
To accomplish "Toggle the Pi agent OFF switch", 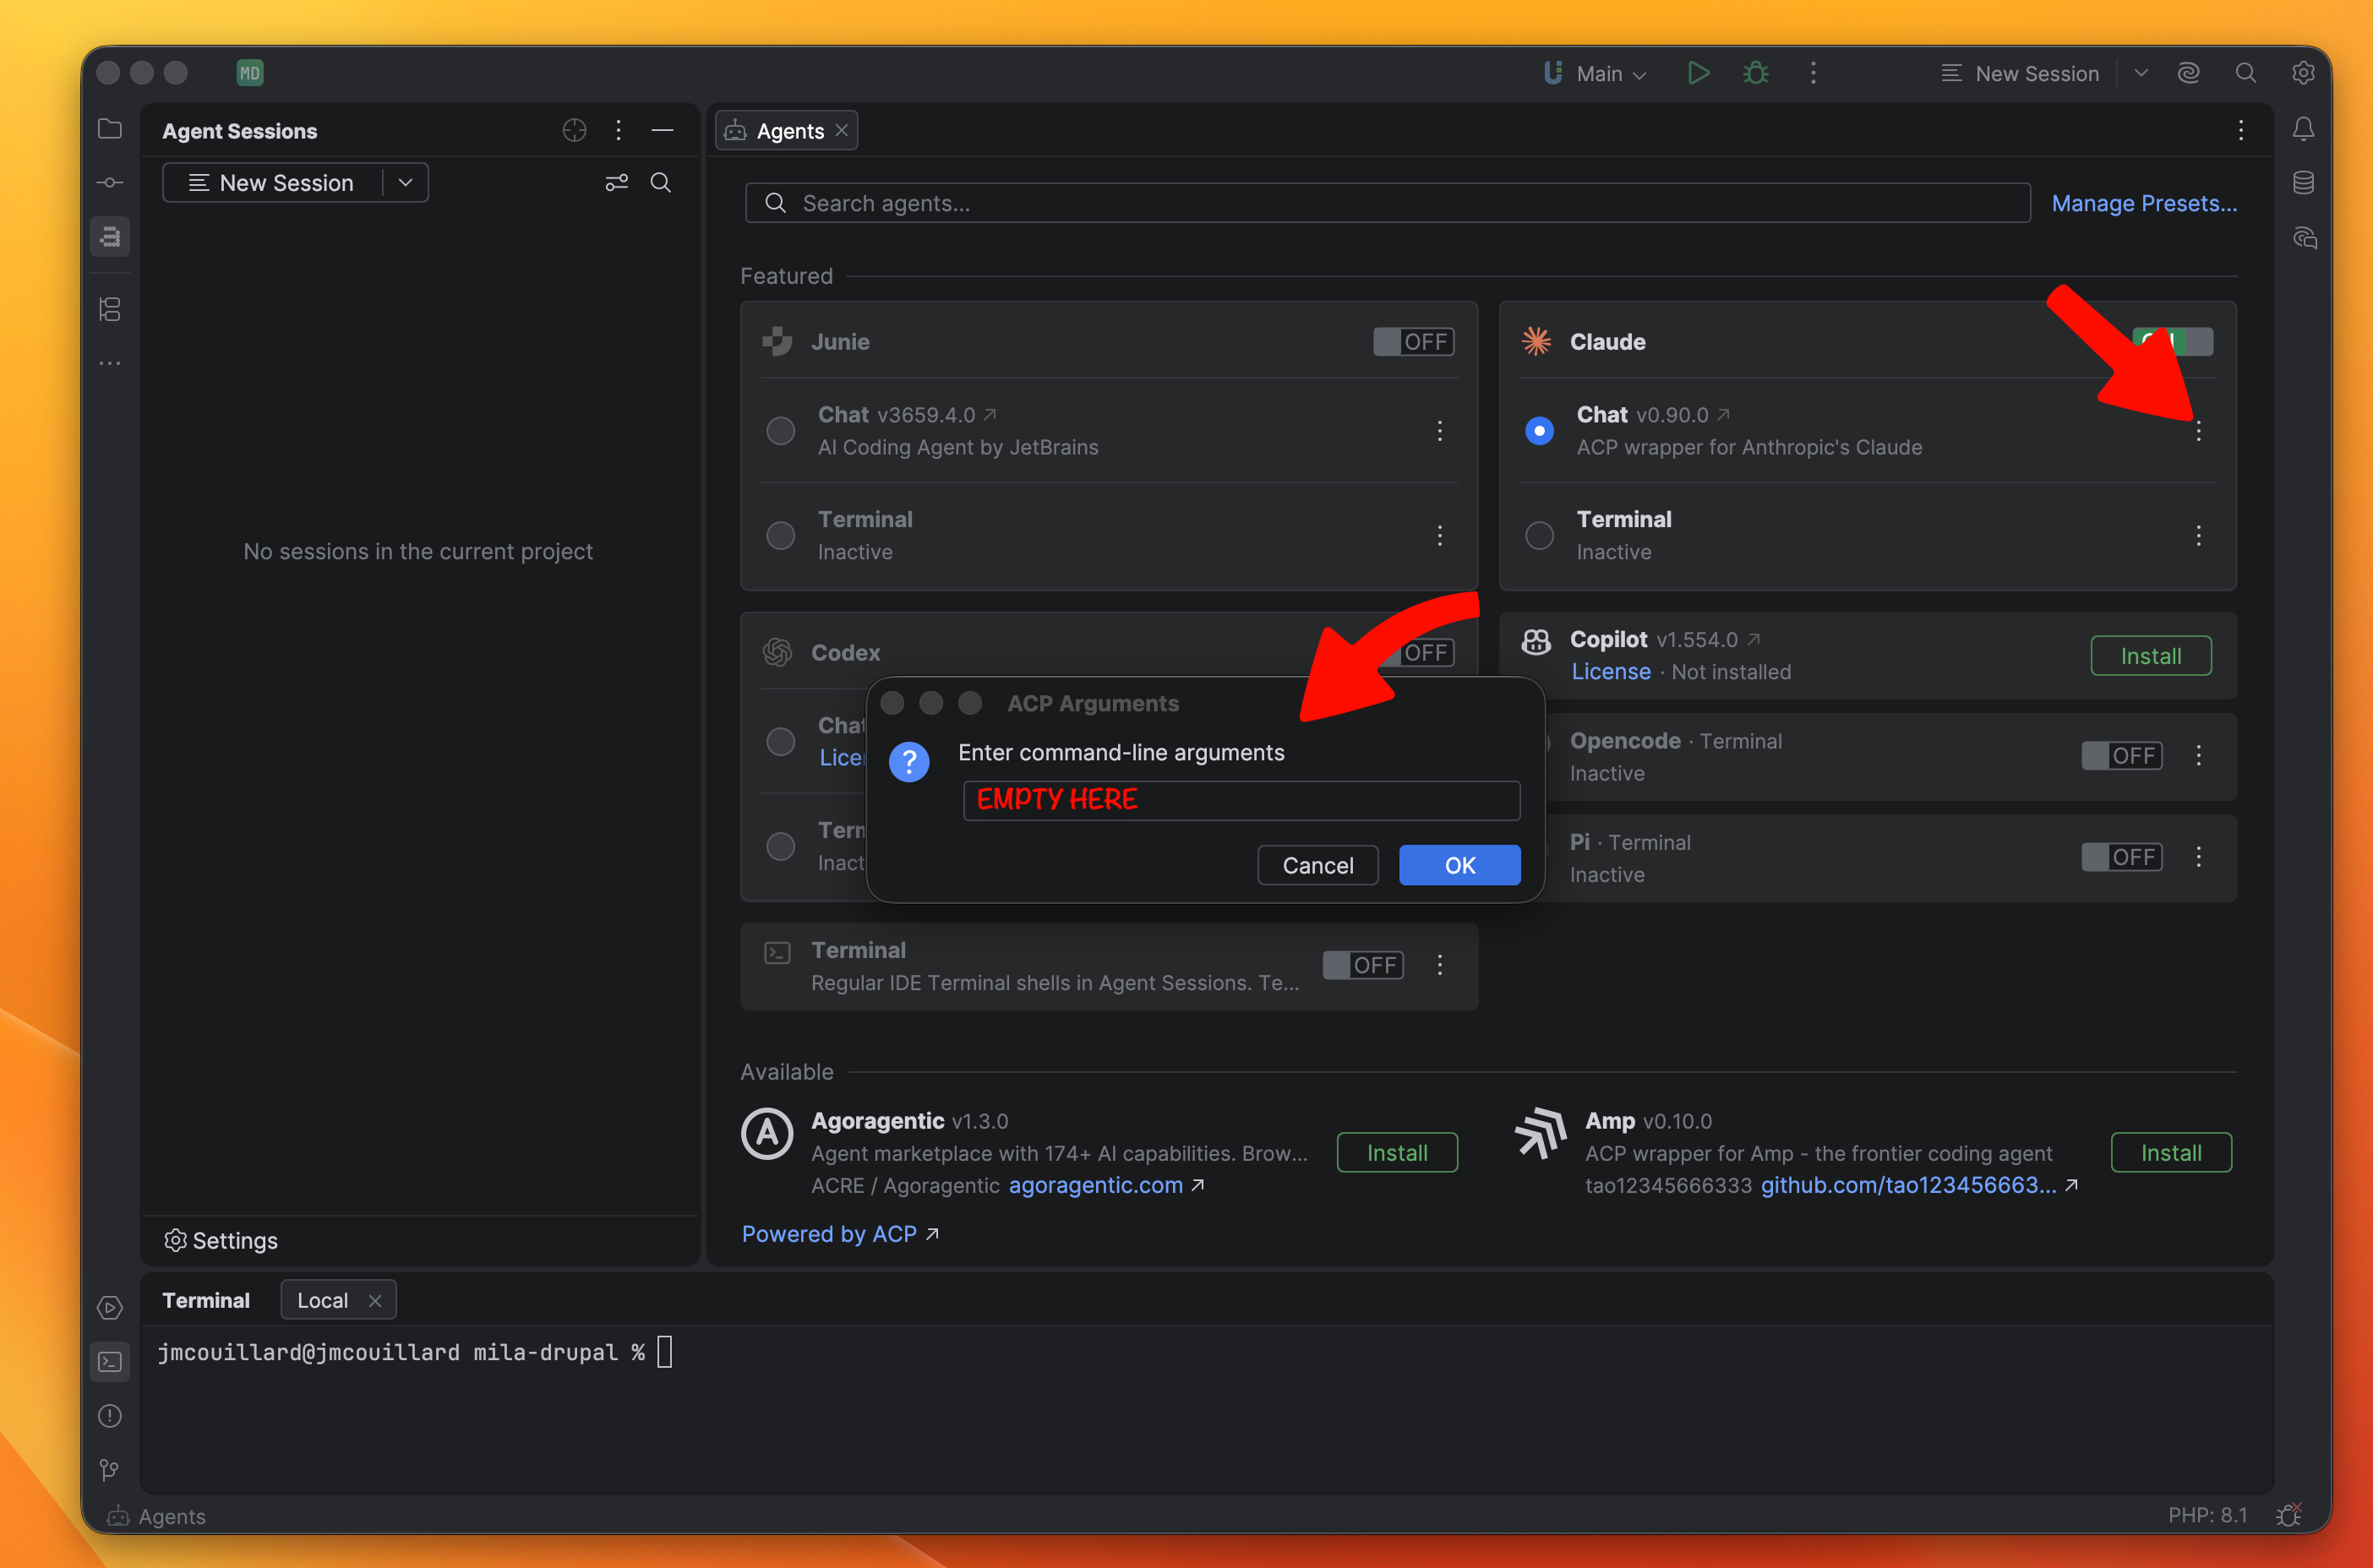I will [x=2121, y=857].
